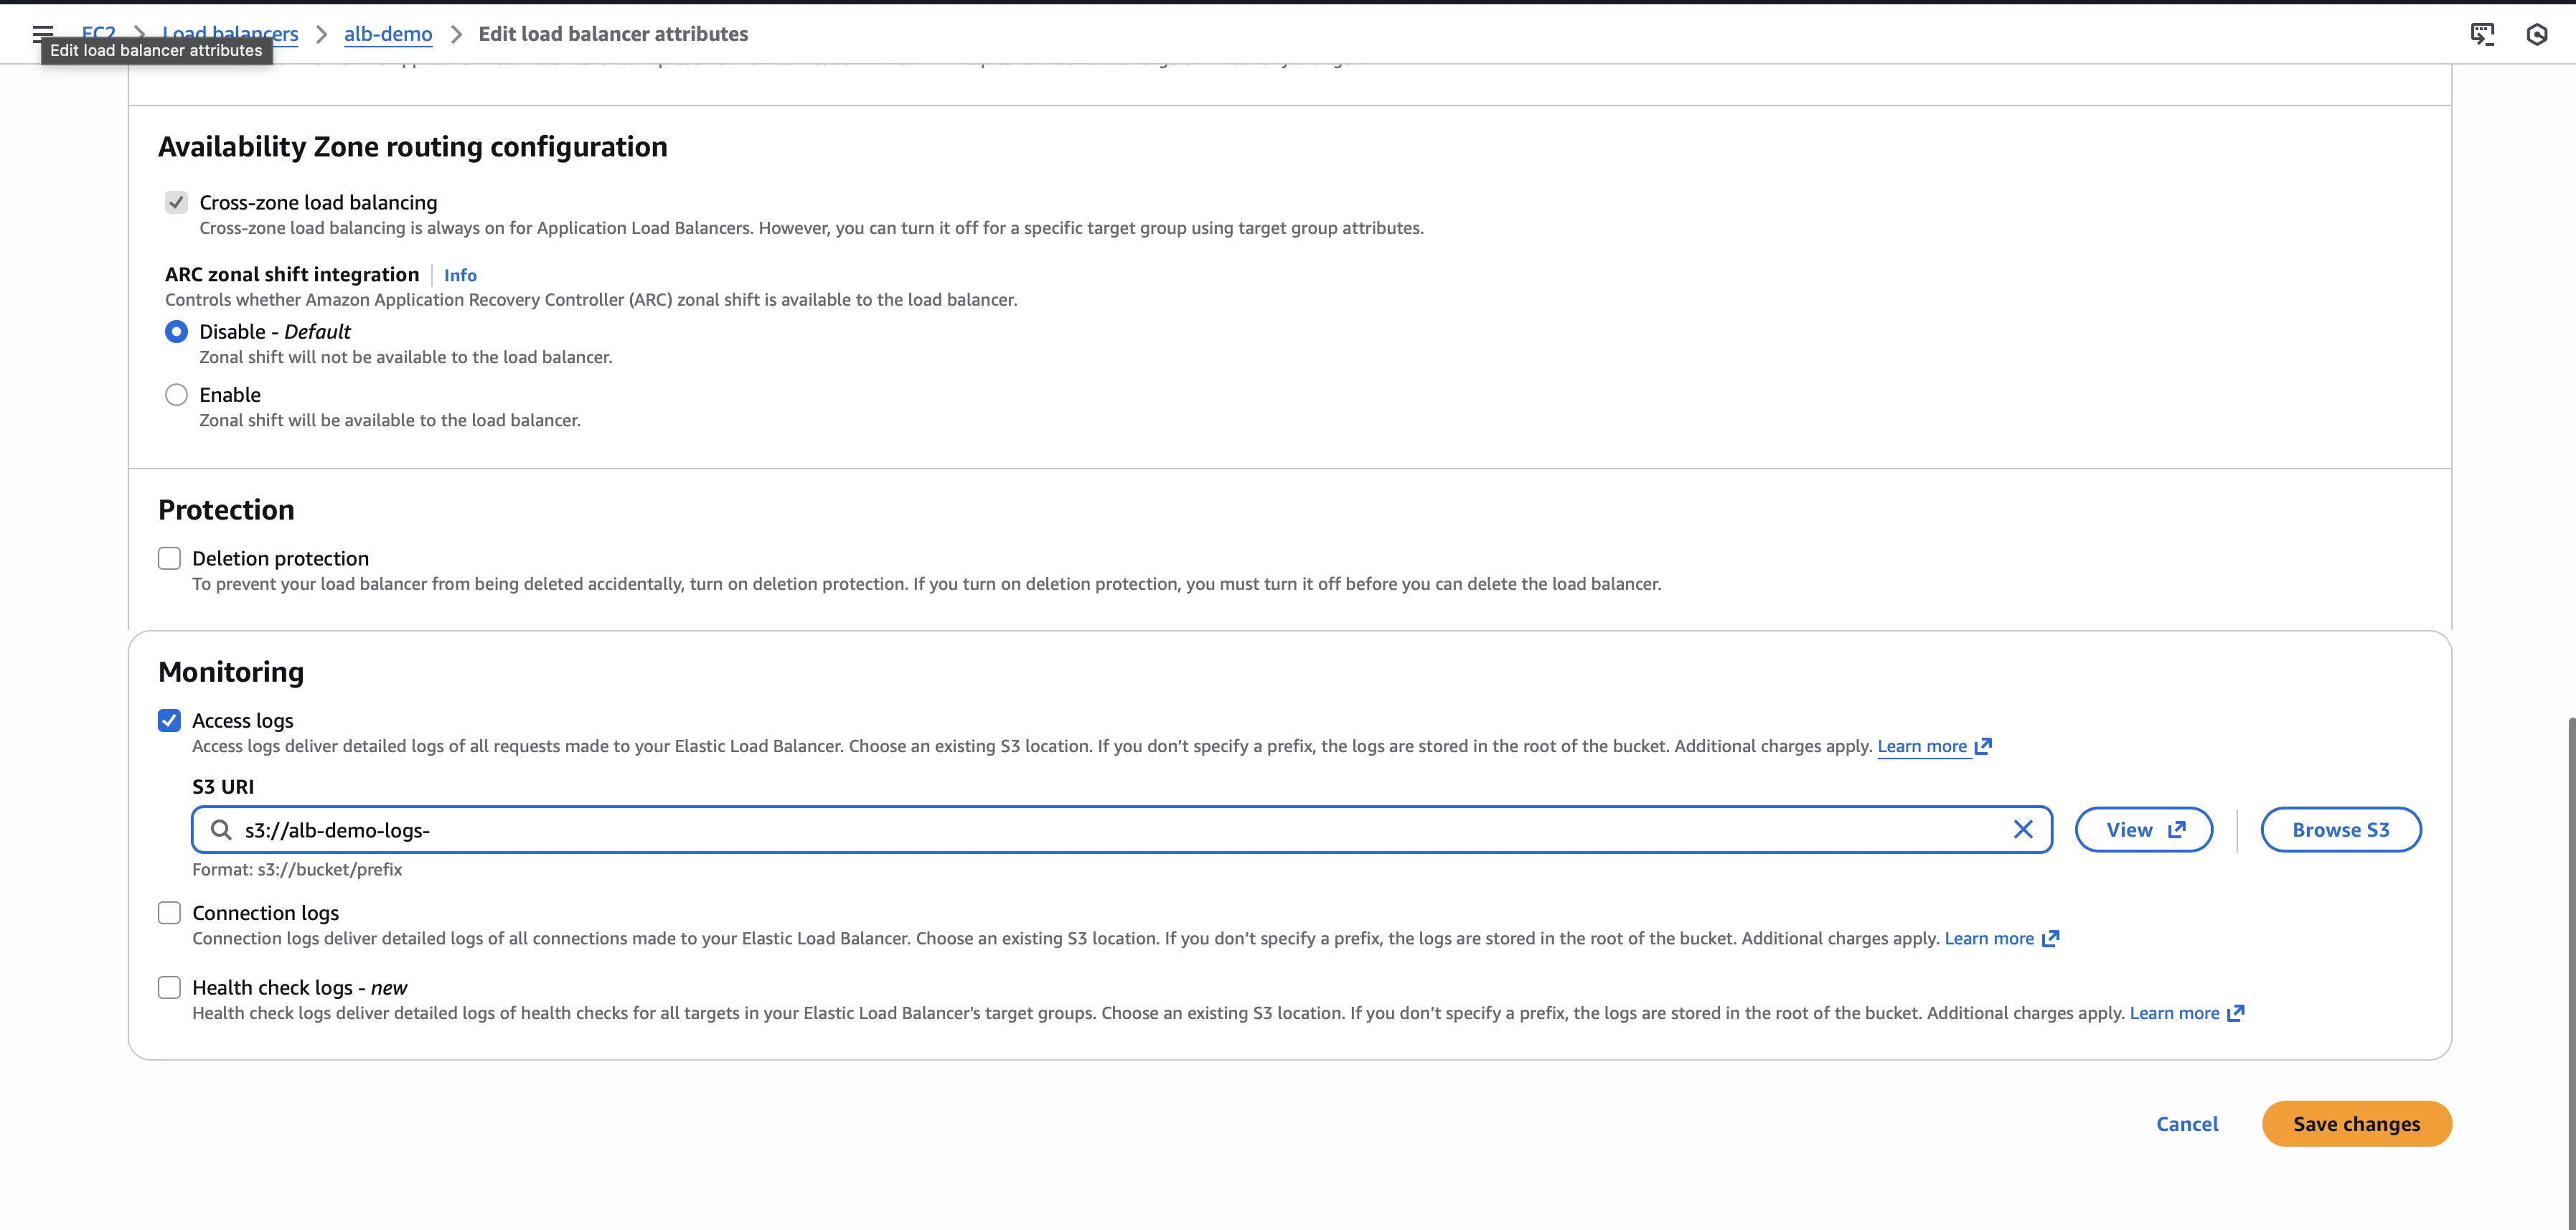
Task: Click the View button beside S3 URI
Action: [x=2143, y=830]
